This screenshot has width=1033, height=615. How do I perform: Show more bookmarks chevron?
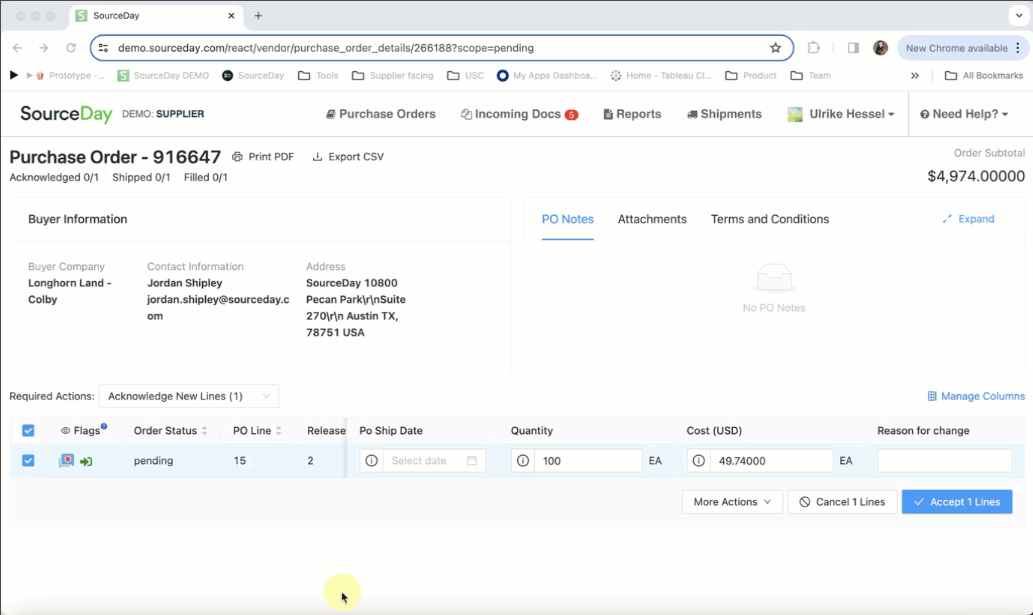(914, 76)
